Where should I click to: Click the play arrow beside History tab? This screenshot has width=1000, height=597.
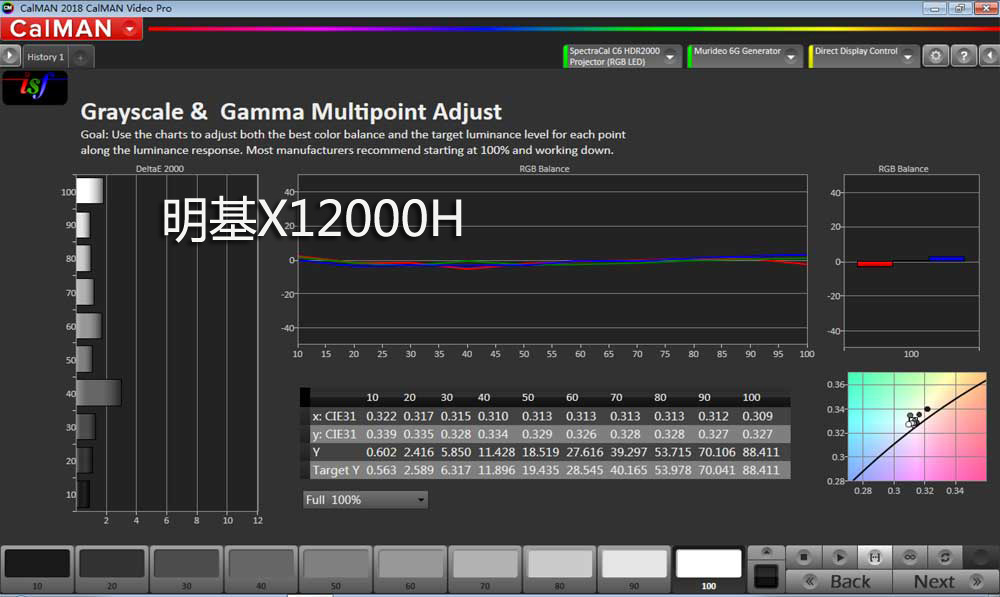click(10, 57)
